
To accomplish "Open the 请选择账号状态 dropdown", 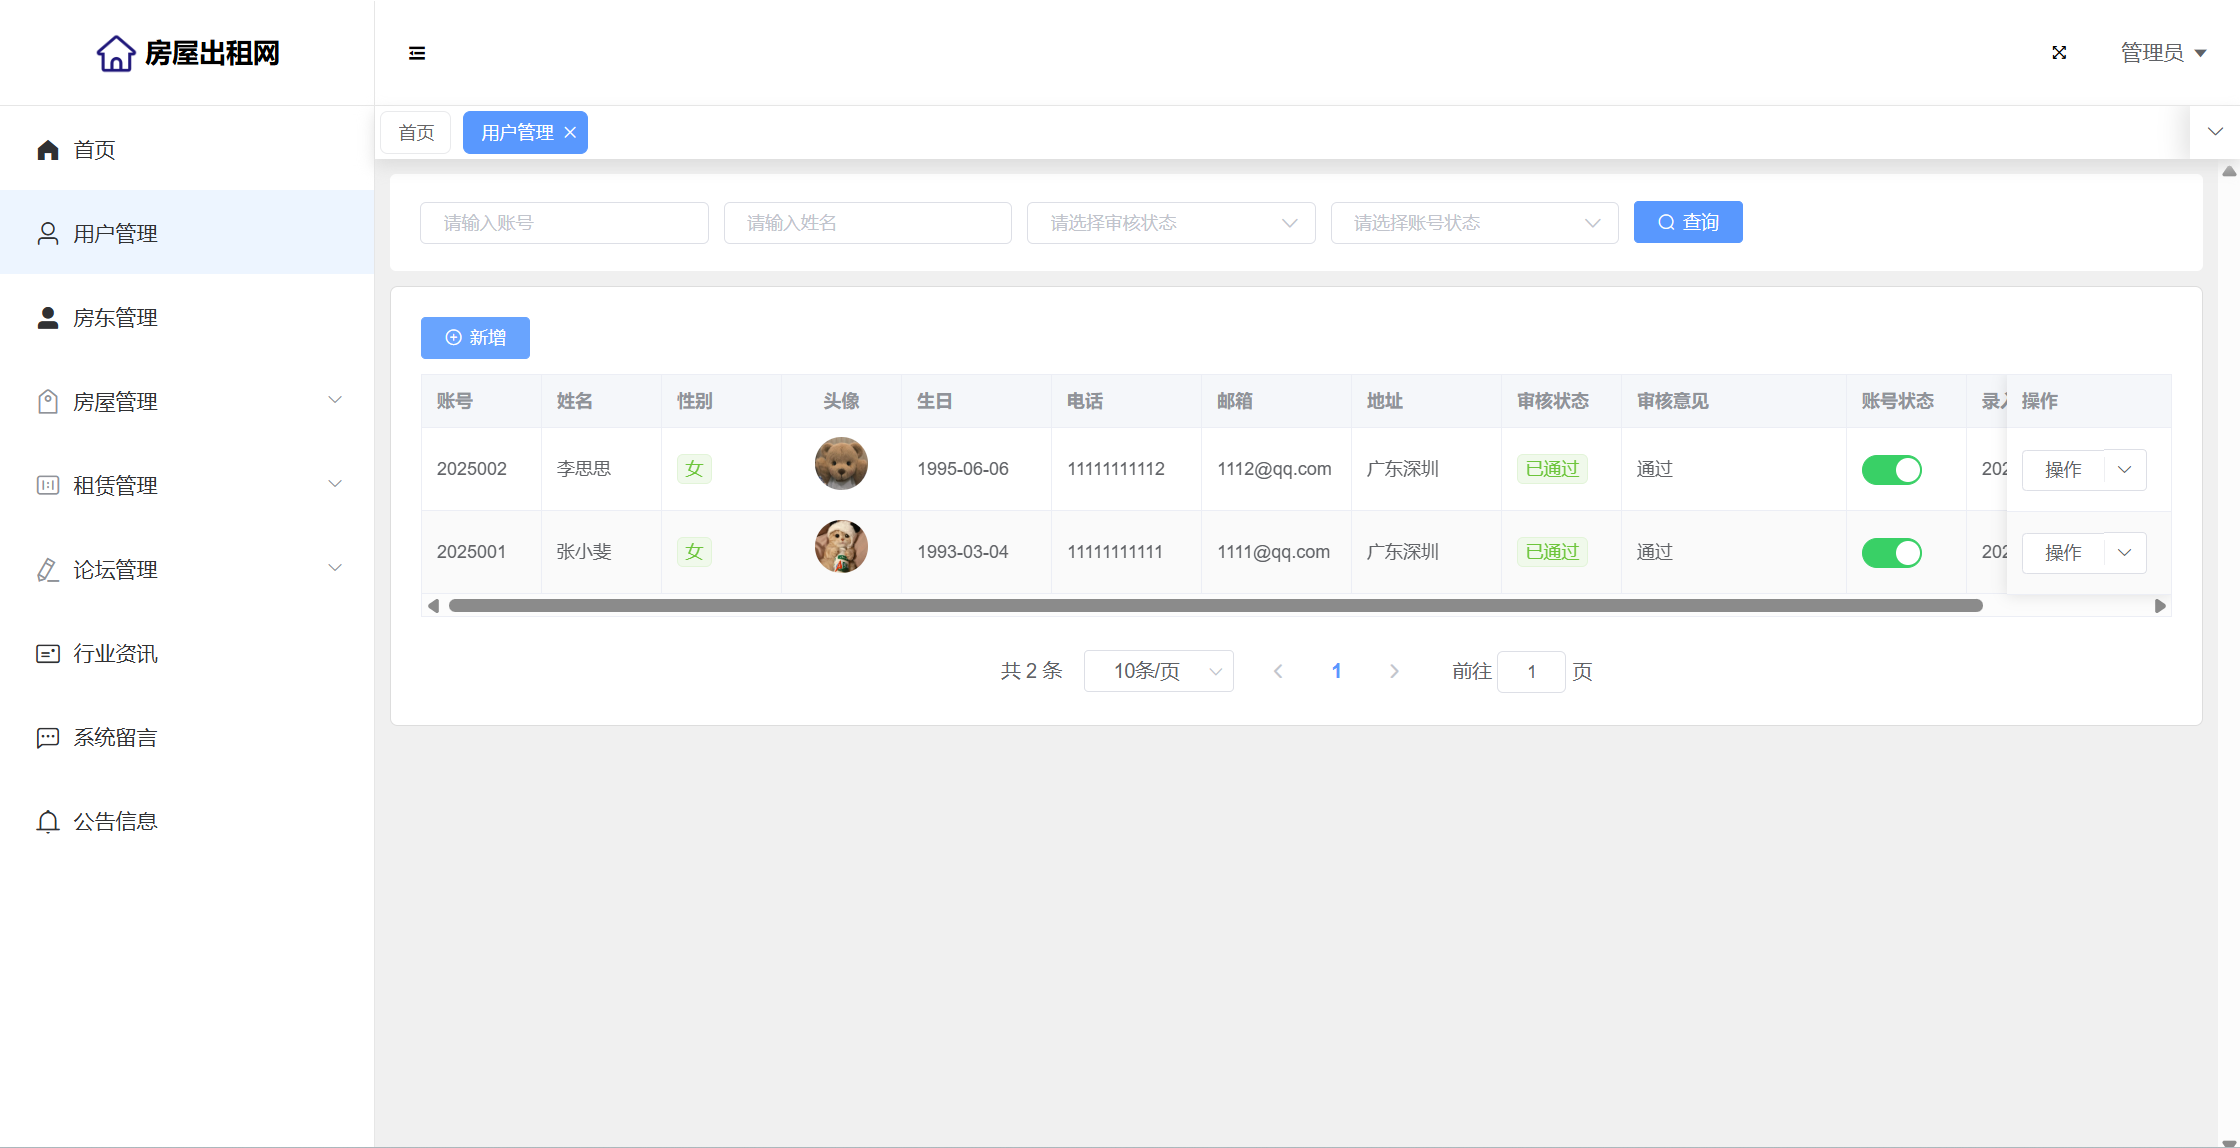I will (1474, 223).
